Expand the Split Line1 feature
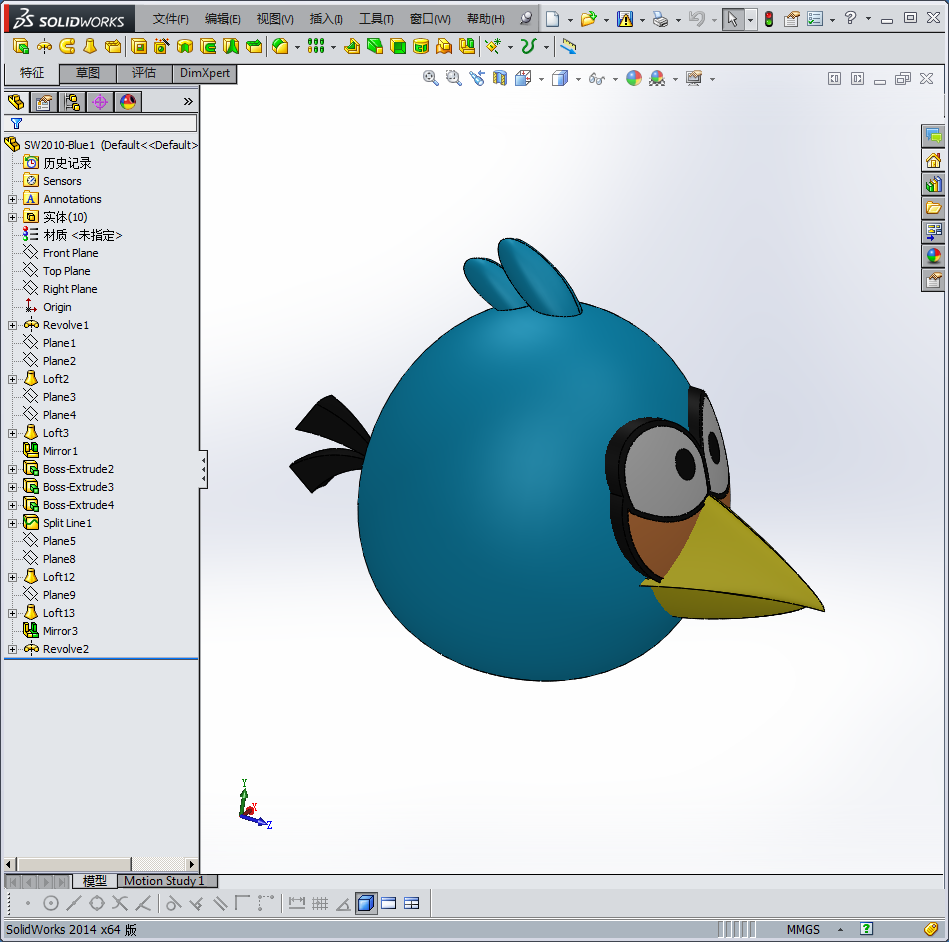 12,524
